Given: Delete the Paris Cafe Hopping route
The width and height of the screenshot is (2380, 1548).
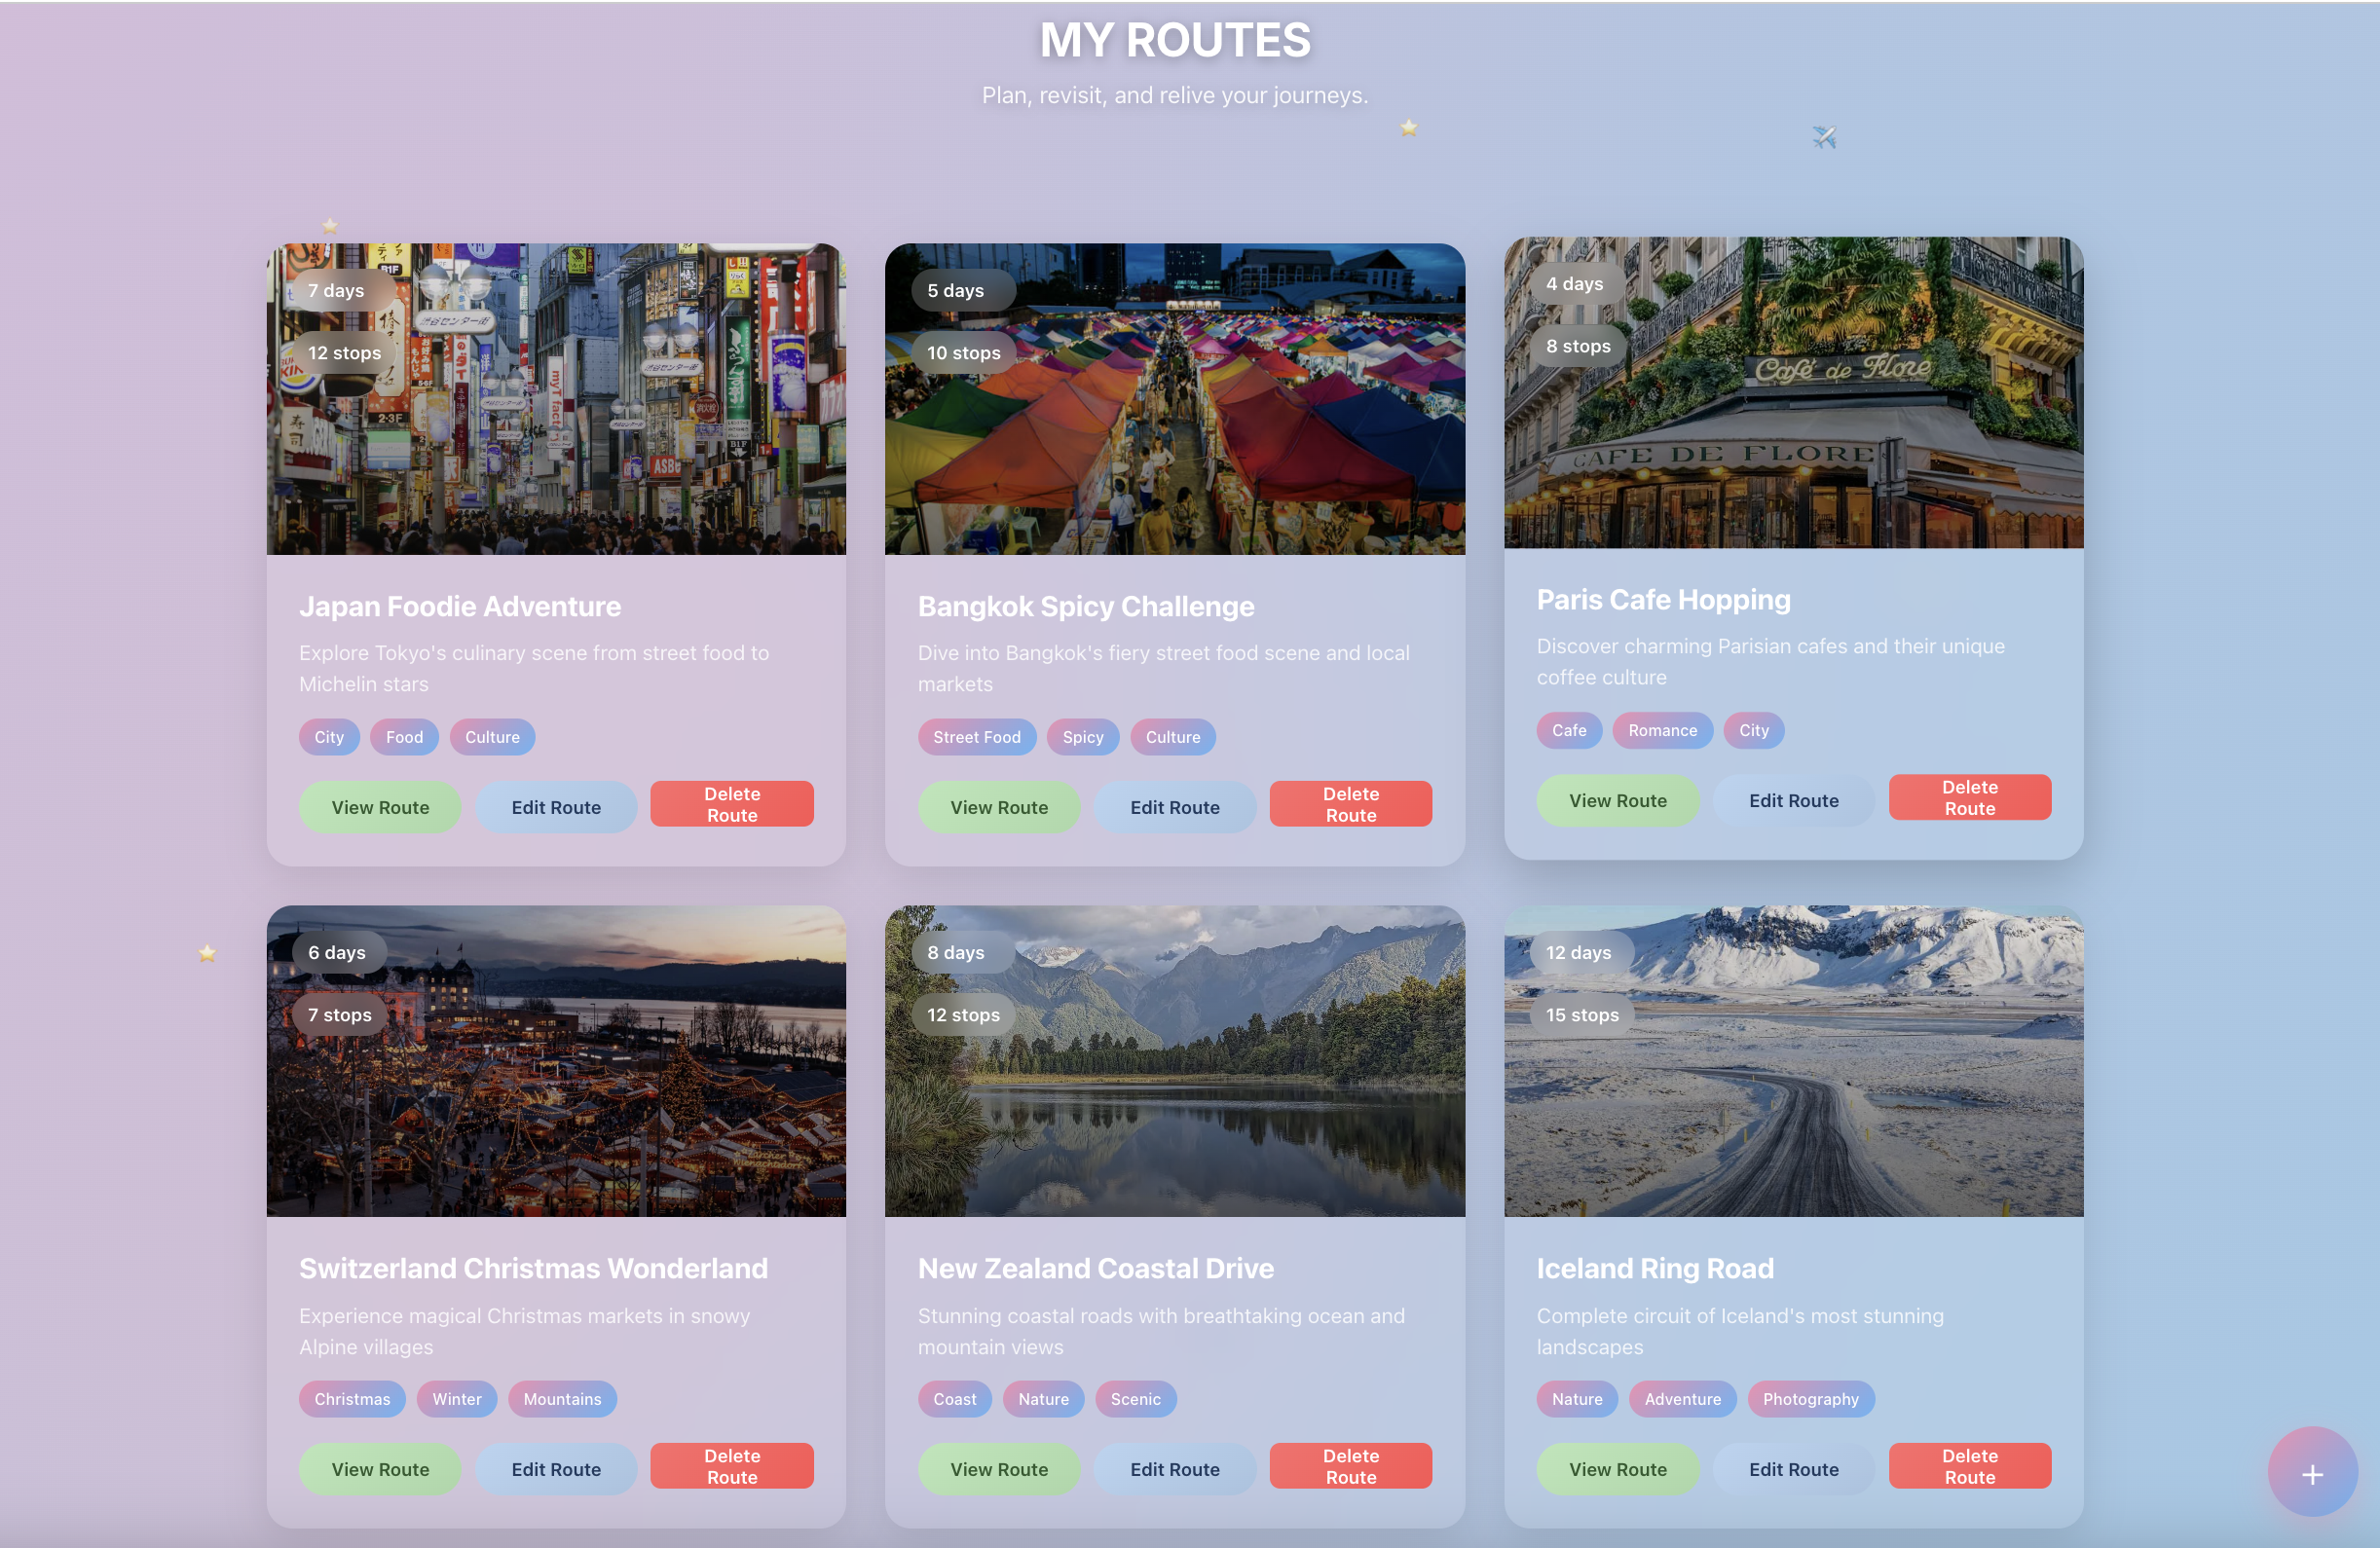Looking at the screenshot, I should (x=1968, y=798).
